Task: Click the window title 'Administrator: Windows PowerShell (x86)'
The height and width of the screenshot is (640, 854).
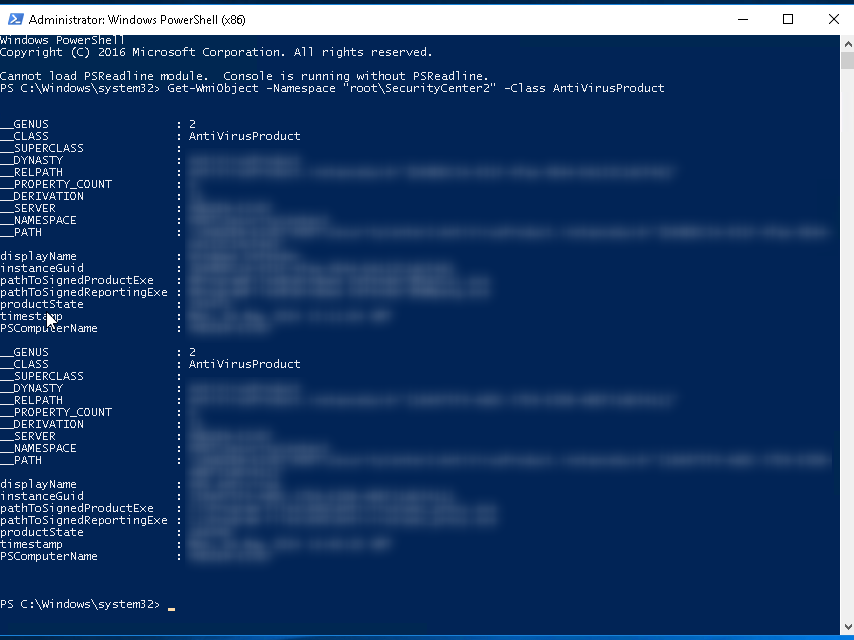Action: coord(137,20)
